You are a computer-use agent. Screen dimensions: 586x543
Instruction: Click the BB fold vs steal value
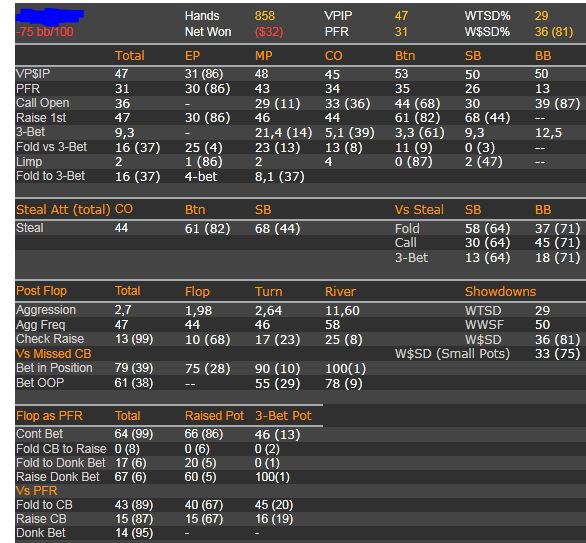click(x=557, y=228)
